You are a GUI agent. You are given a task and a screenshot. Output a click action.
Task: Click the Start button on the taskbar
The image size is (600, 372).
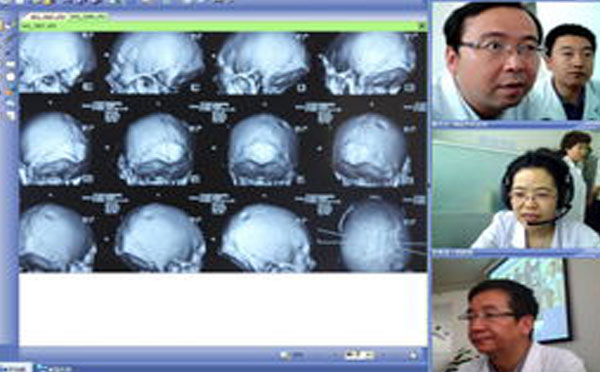[15, 369]
